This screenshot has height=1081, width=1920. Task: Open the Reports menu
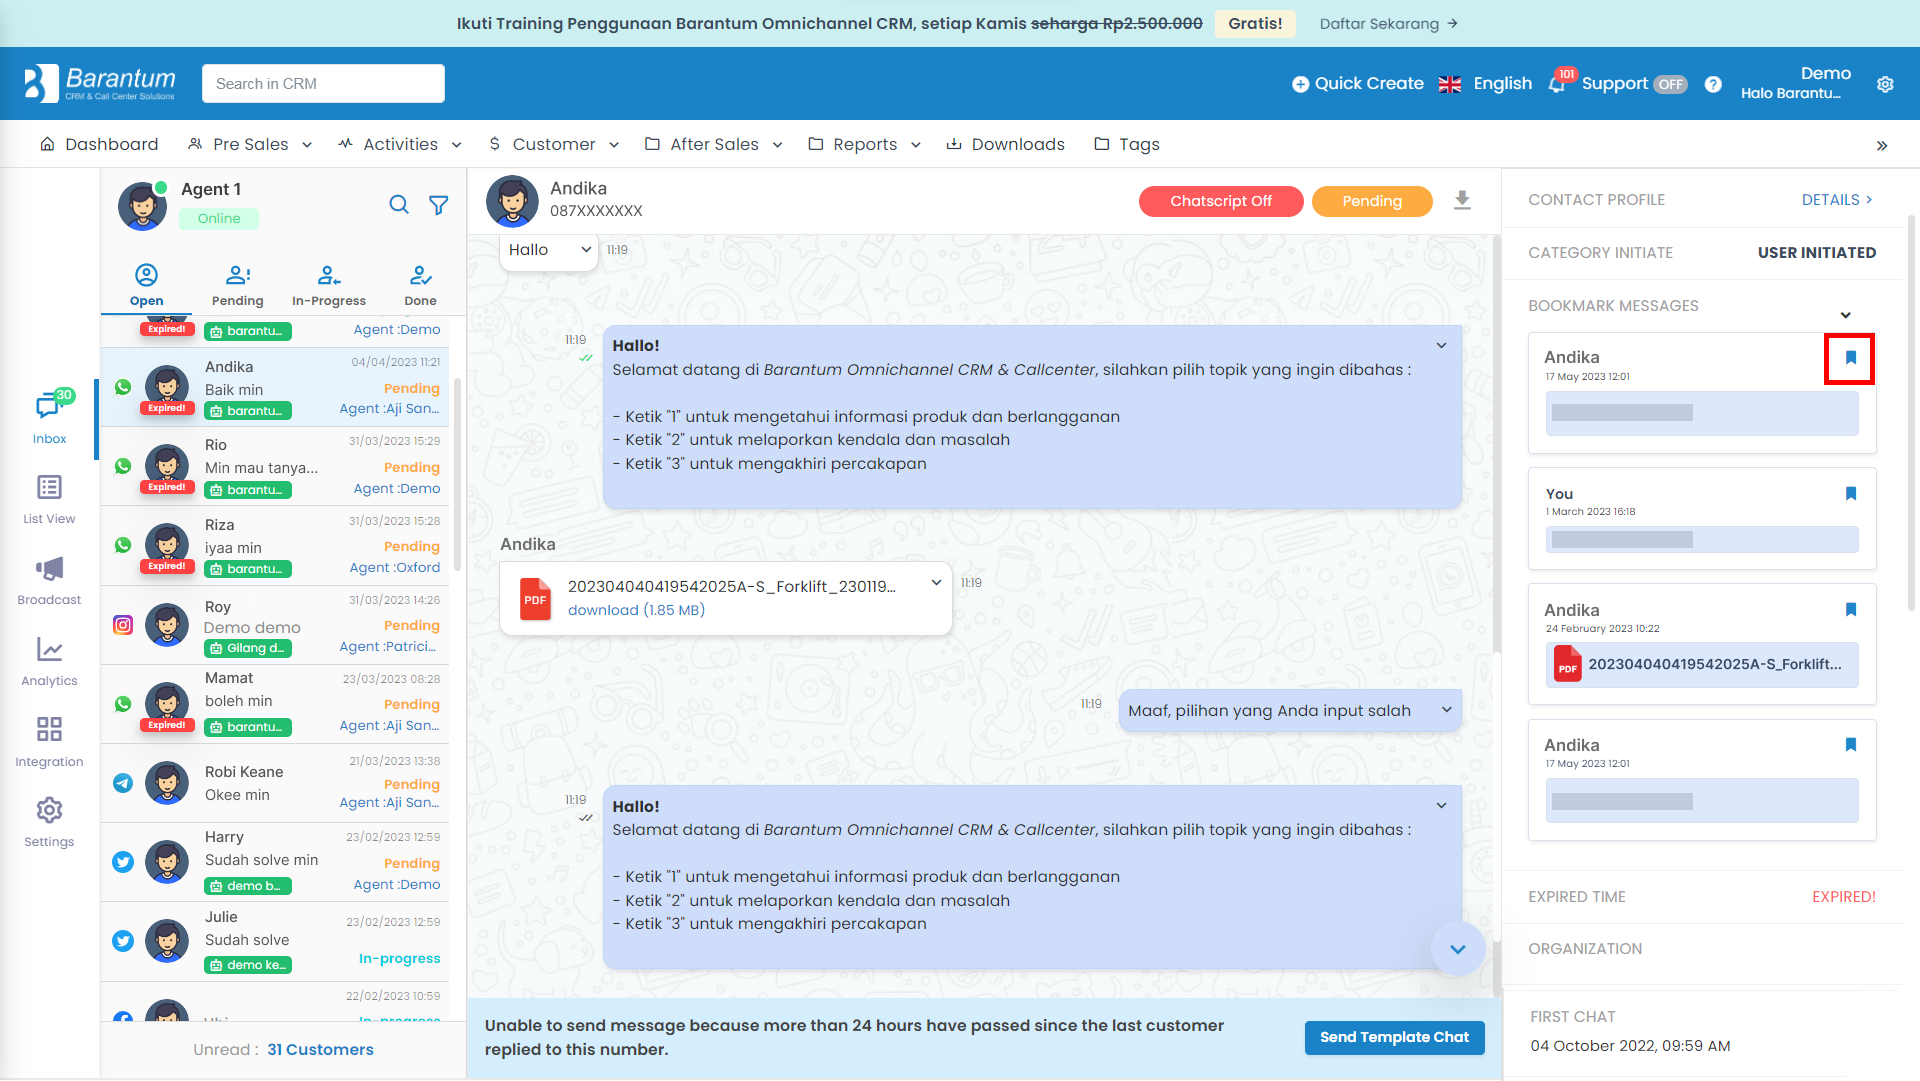coord(864,145)
